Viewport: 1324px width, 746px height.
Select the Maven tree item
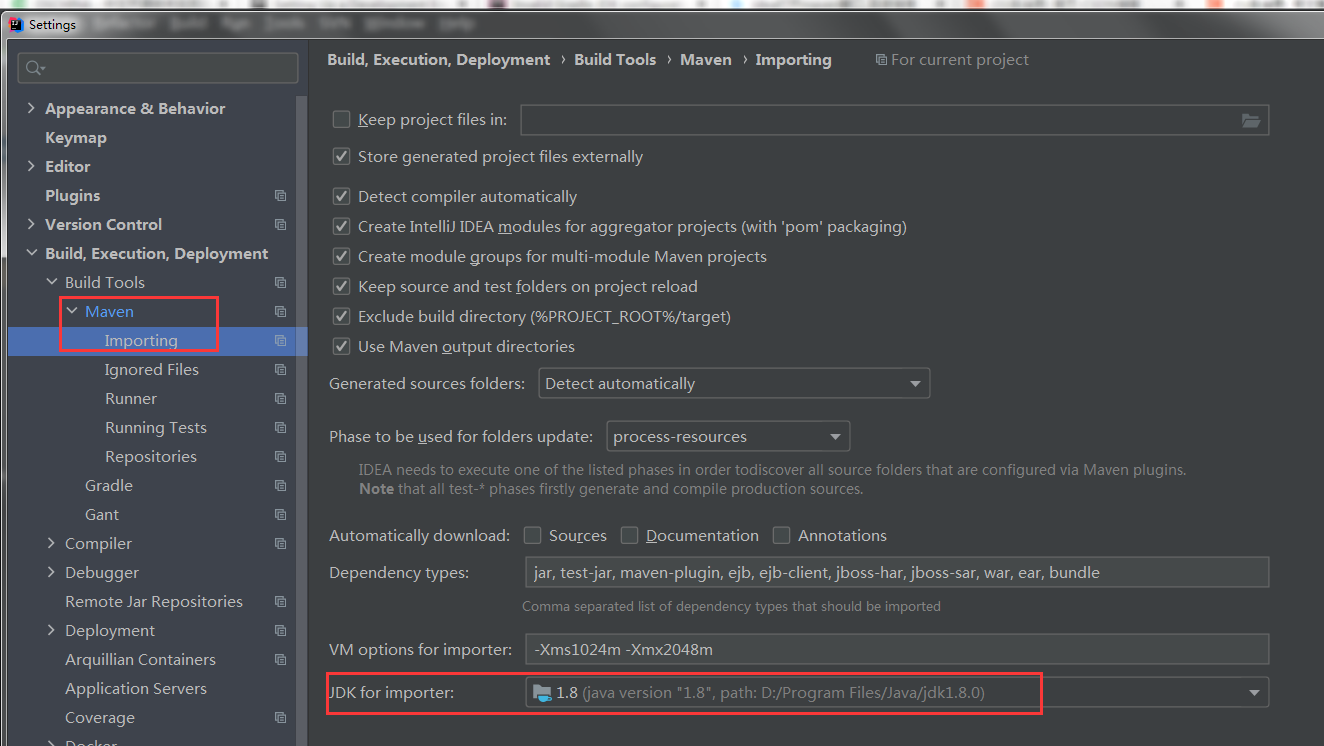coord(109,312)
